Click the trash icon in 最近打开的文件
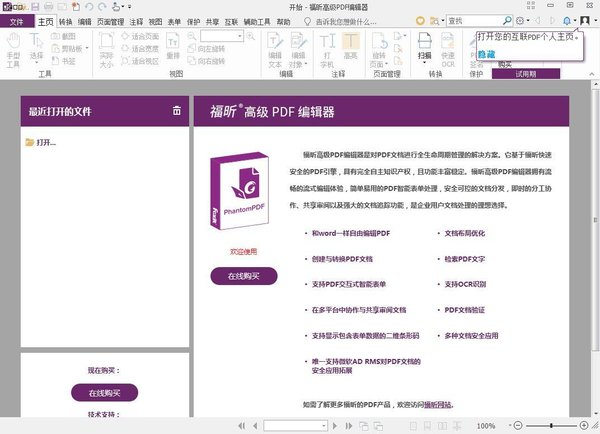This screenshot has width=600, height=434. (177, 110)
